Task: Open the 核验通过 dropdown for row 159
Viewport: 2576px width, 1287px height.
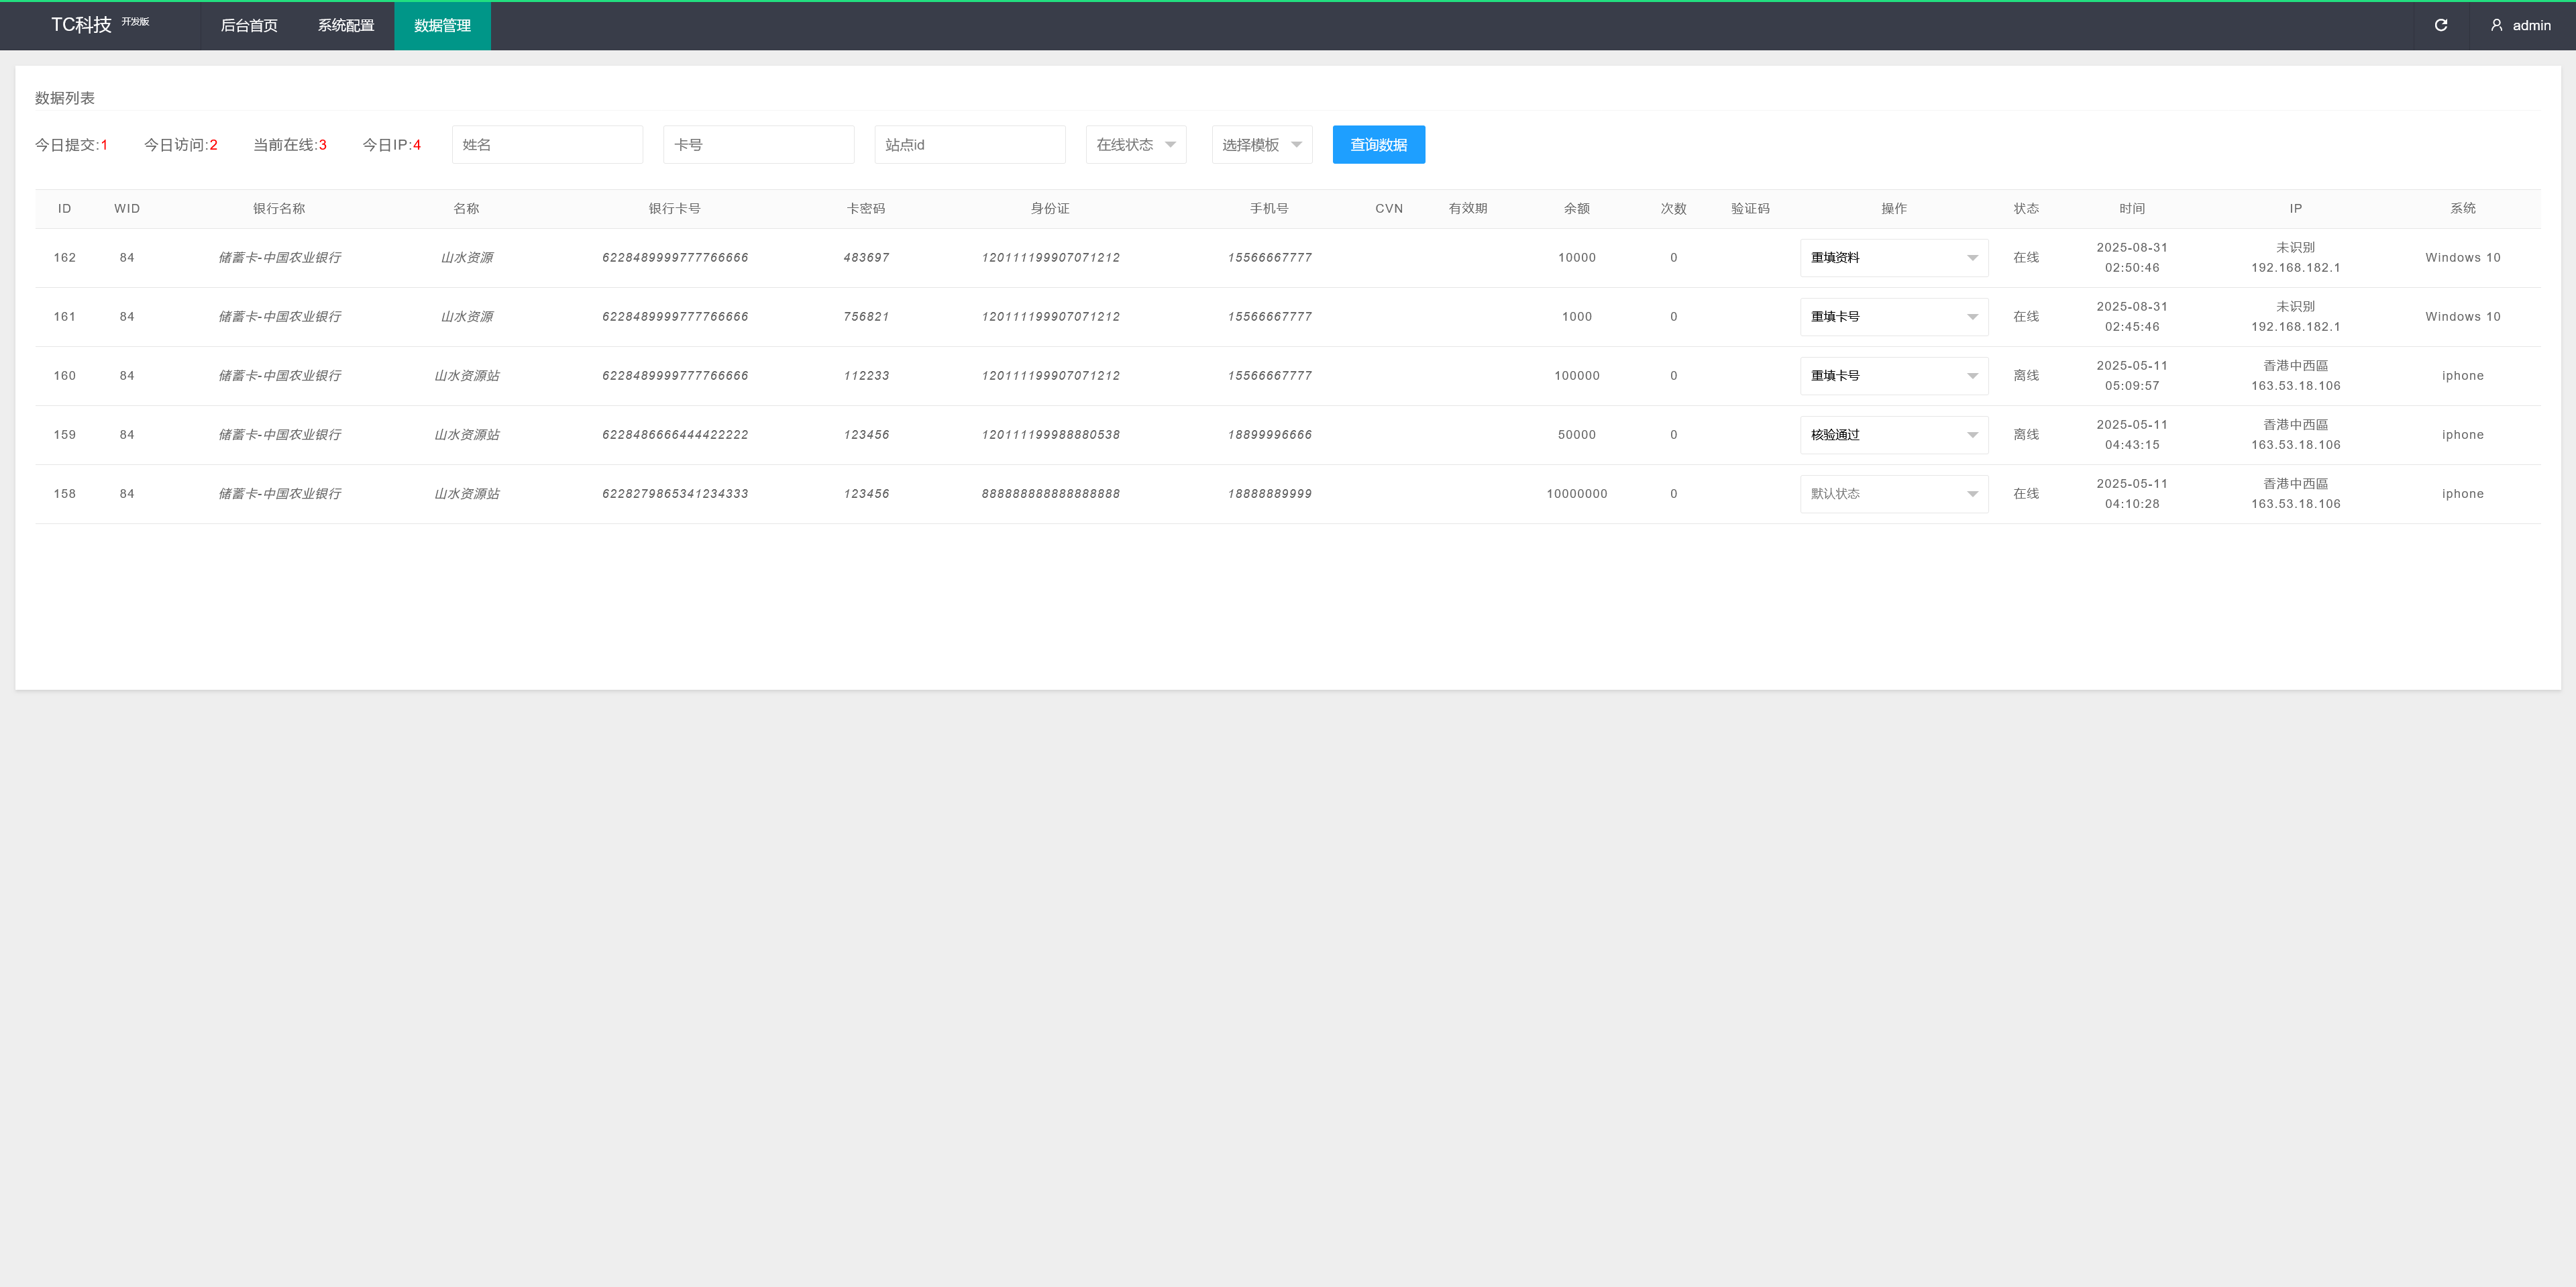Action: point(1893,435)
